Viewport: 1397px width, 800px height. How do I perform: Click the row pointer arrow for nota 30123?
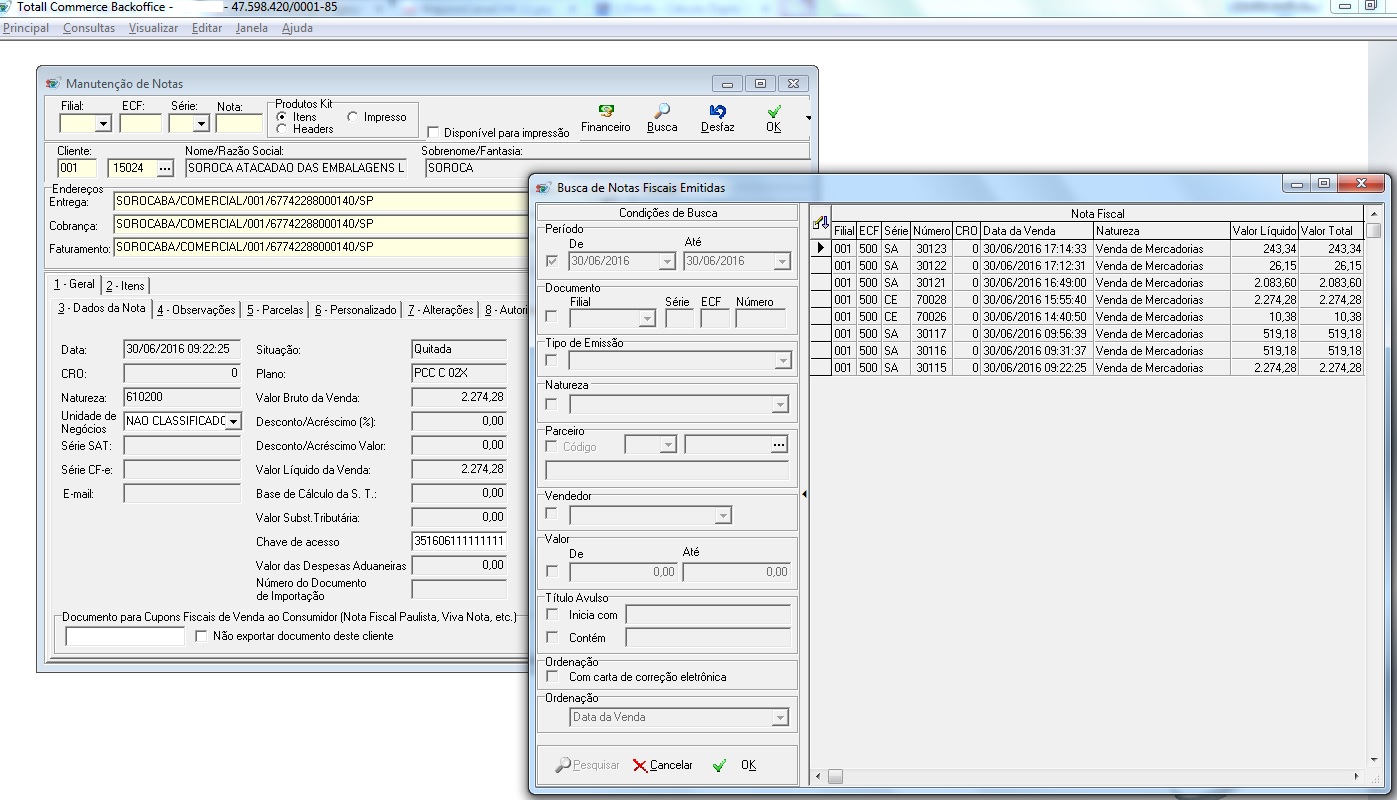pyautogui.click(x=821, y=248)
